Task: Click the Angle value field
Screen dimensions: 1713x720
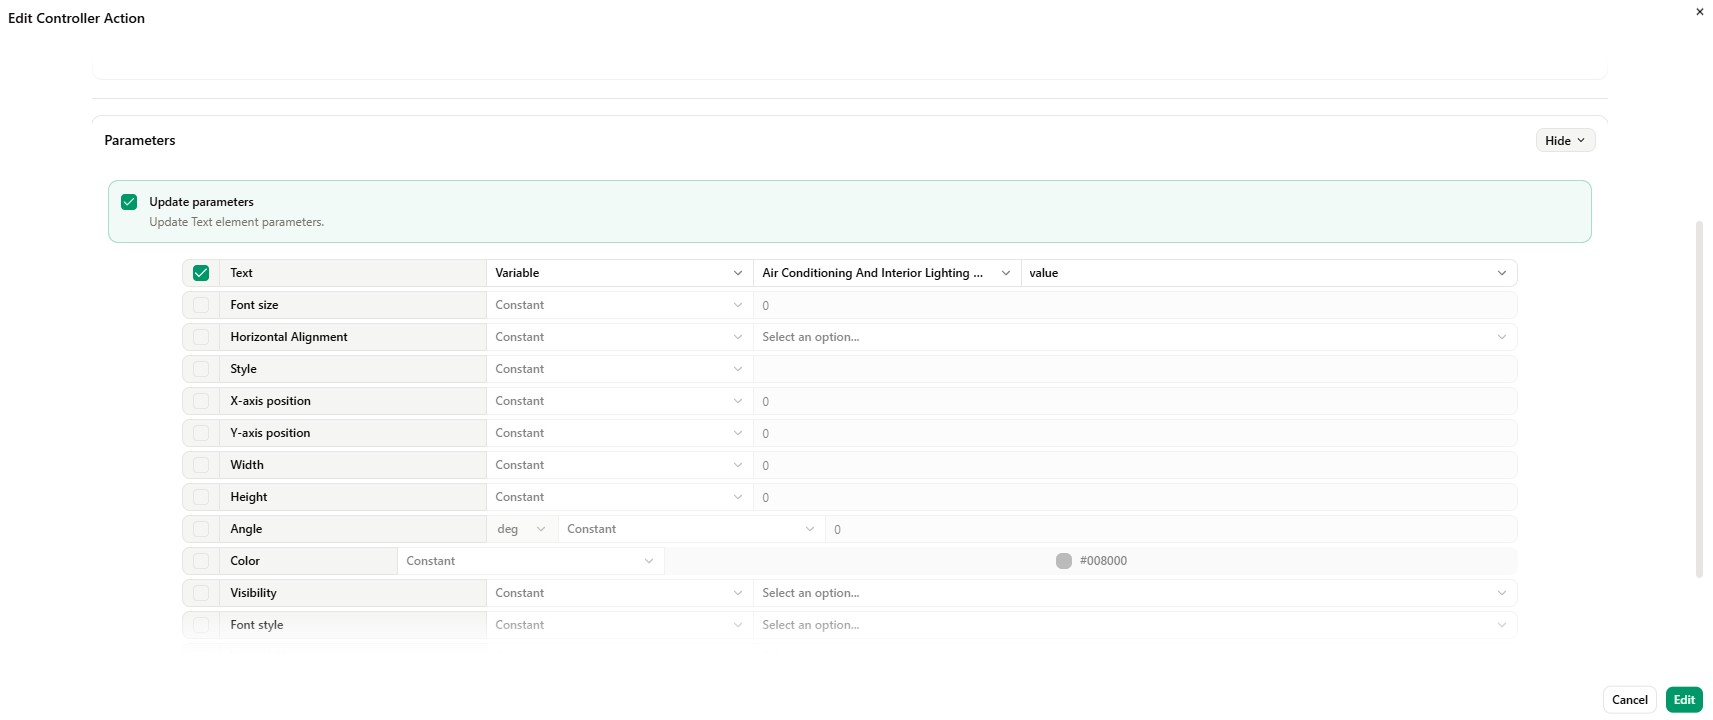Action: click(1171, 529)
